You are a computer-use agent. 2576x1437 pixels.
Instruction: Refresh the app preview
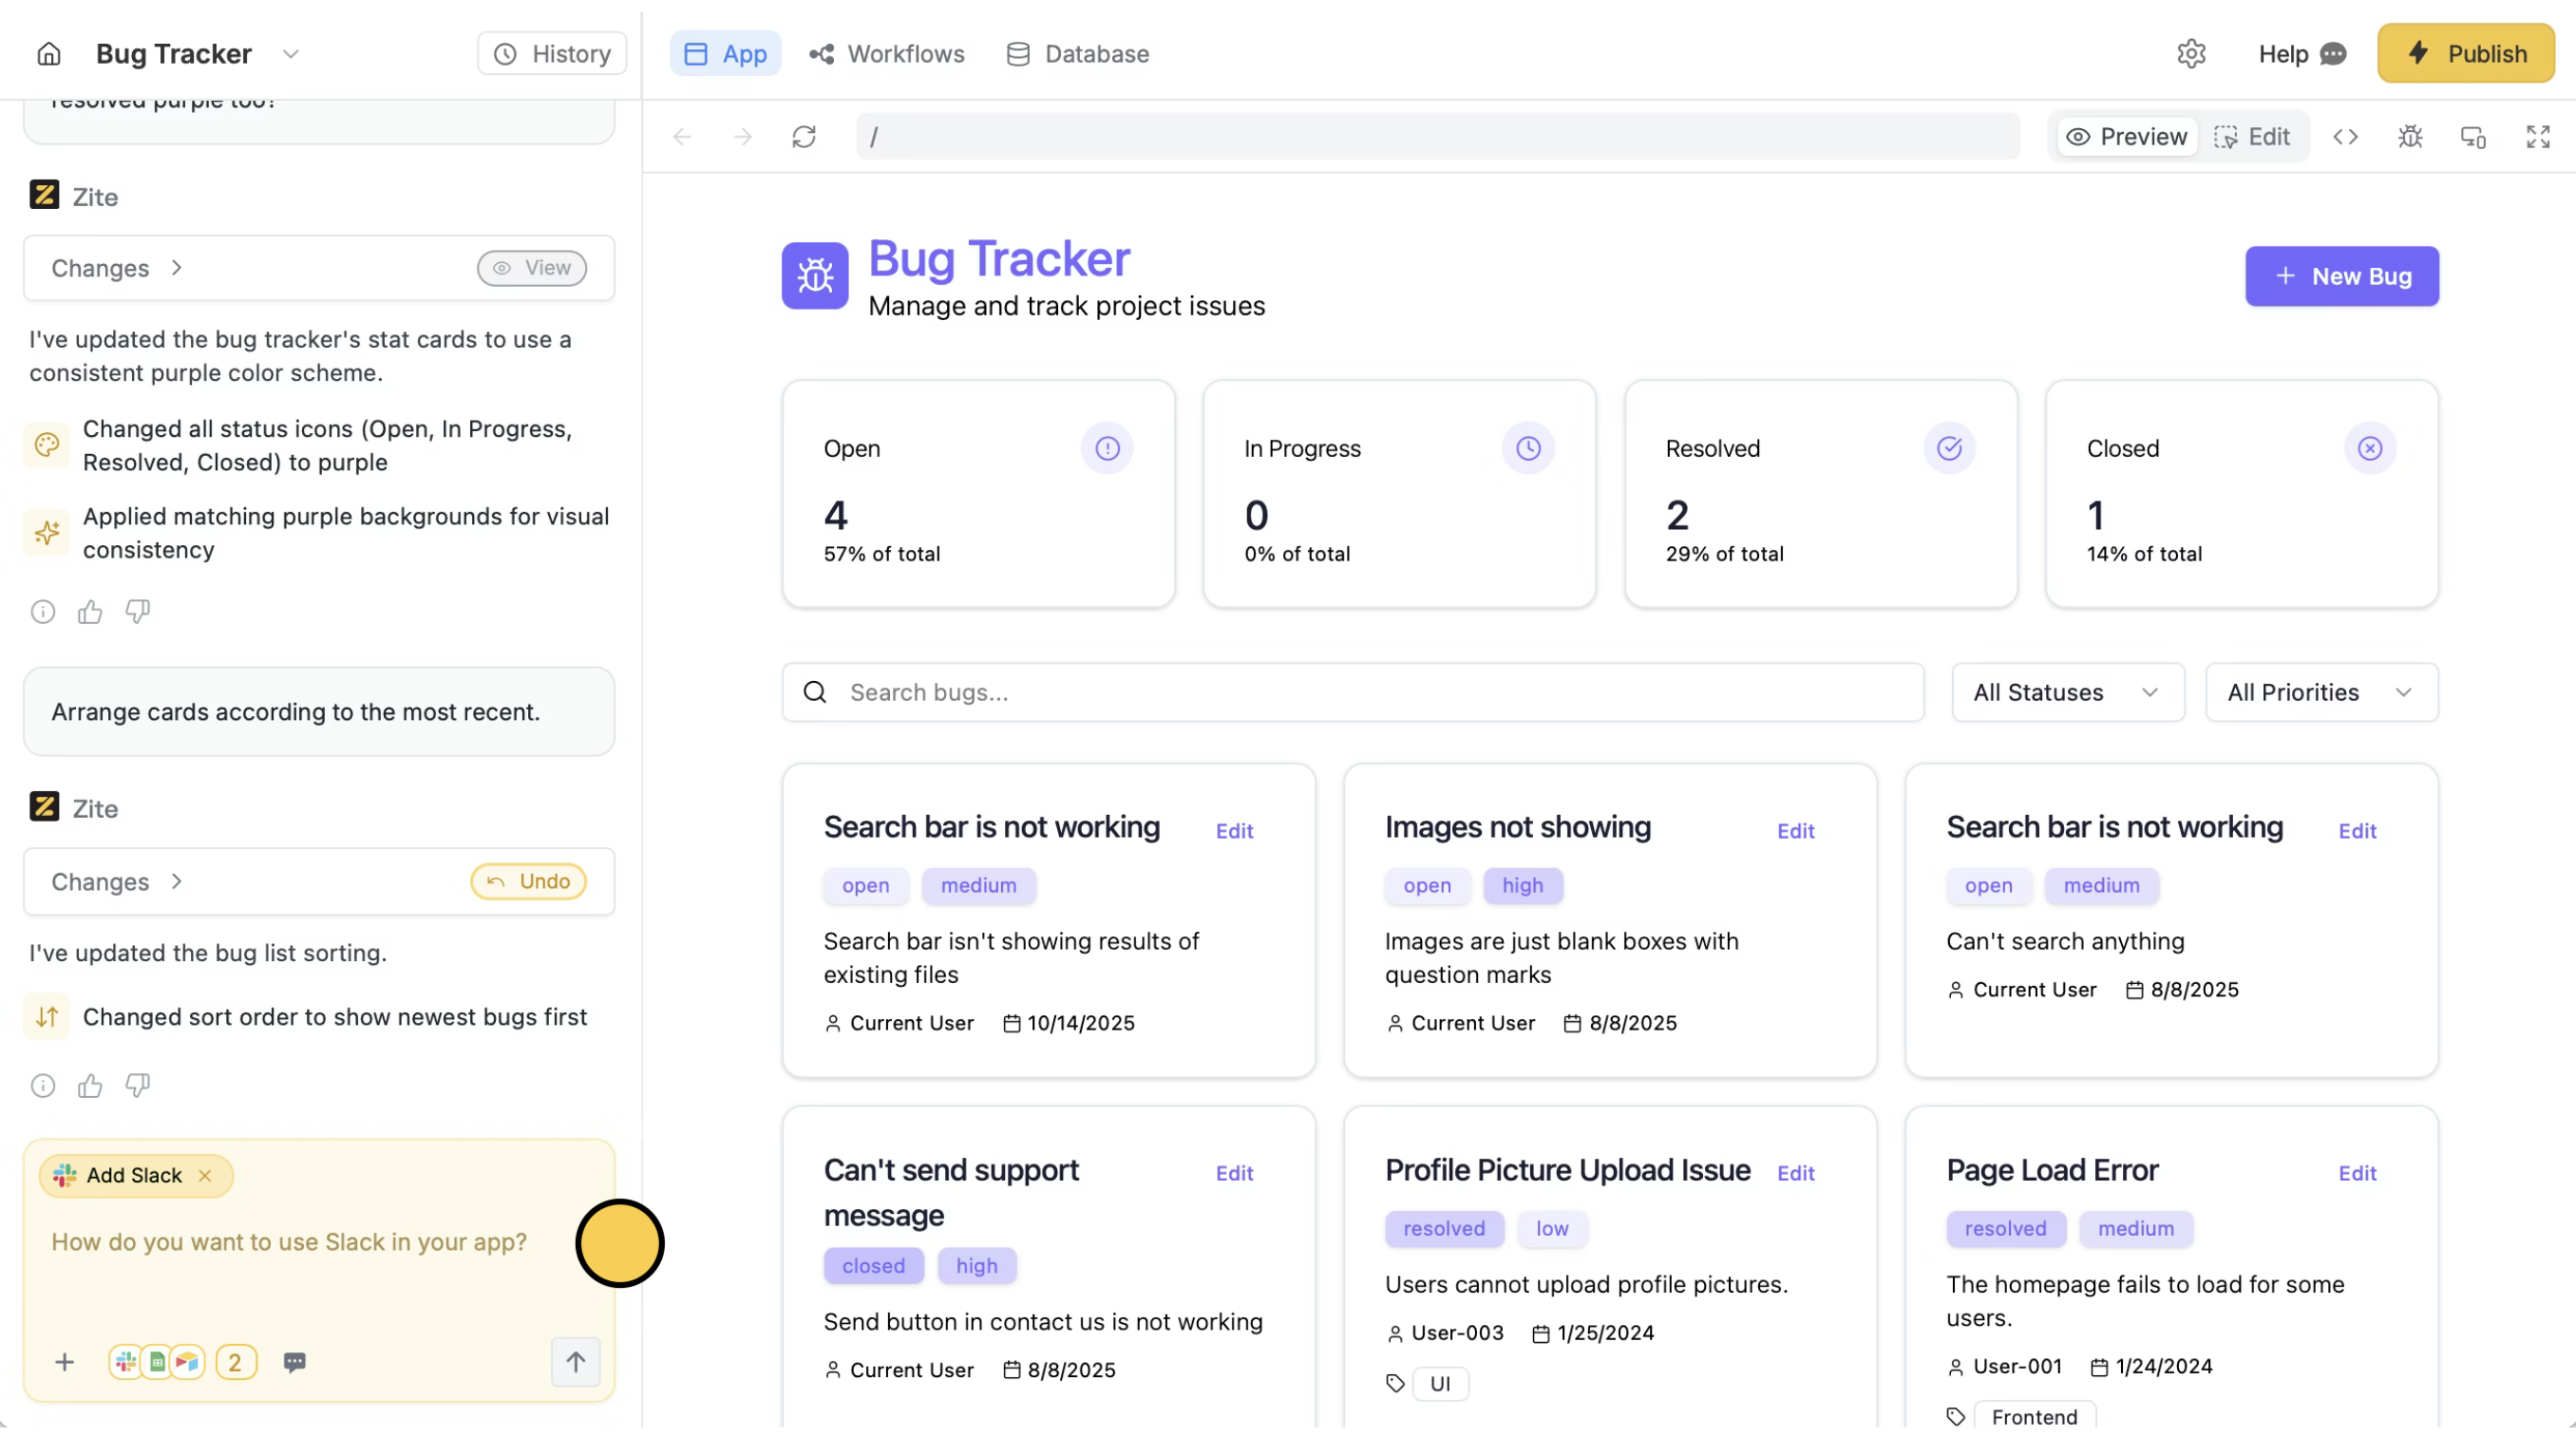(804, 137)
